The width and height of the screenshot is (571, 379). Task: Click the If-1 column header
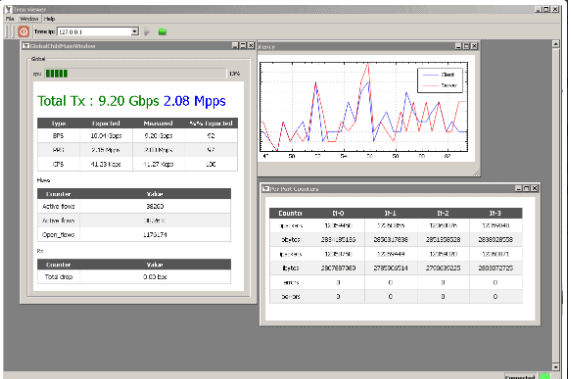(390, 213)
